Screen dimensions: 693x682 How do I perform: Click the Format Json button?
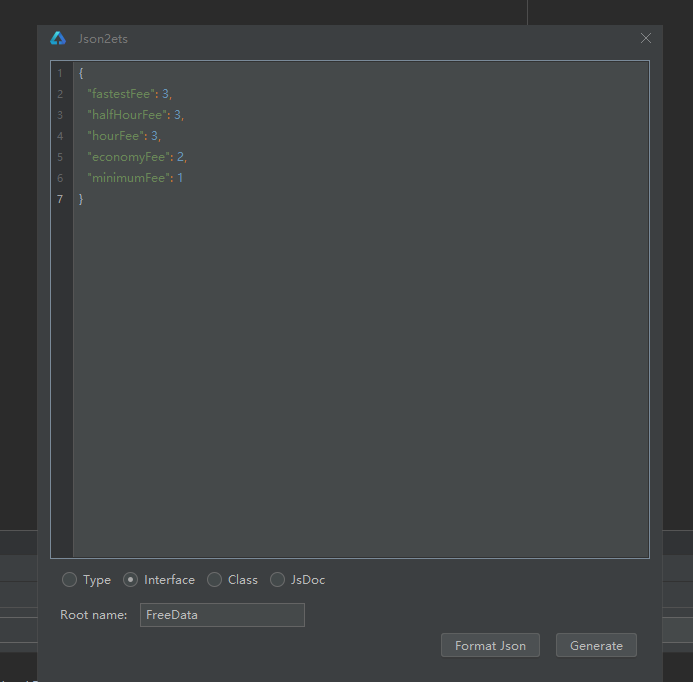click(490, 645)
